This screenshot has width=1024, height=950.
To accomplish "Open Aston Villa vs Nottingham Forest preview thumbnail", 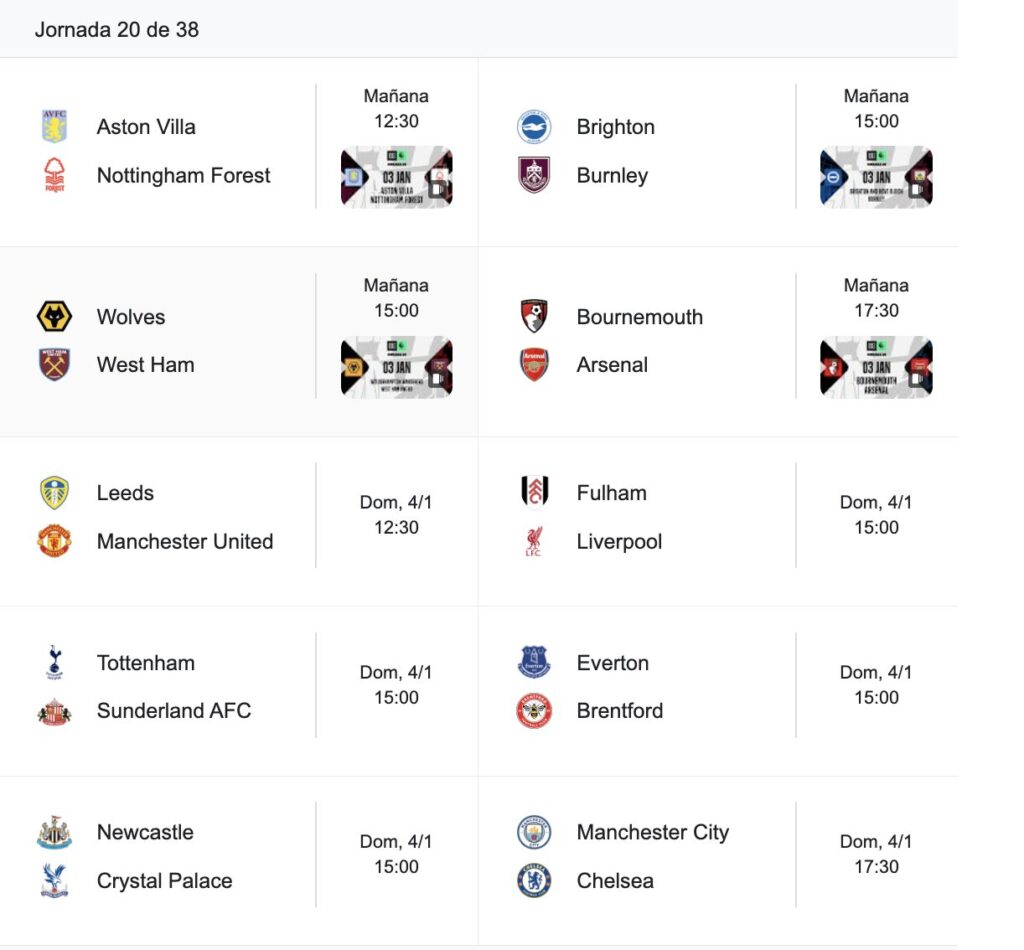I will point(397,177).
